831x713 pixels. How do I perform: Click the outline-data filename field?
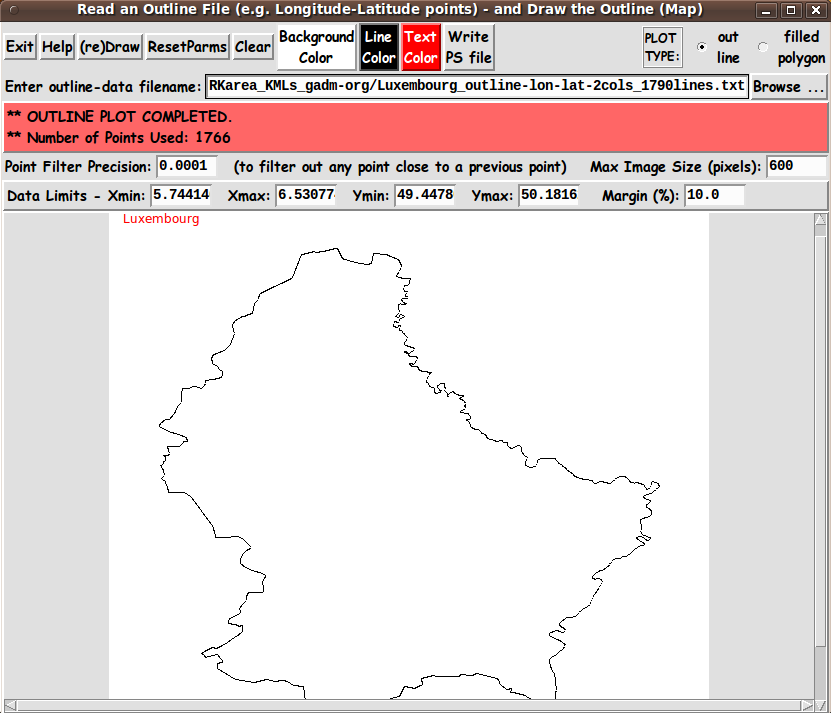click(x=477, y=86)
